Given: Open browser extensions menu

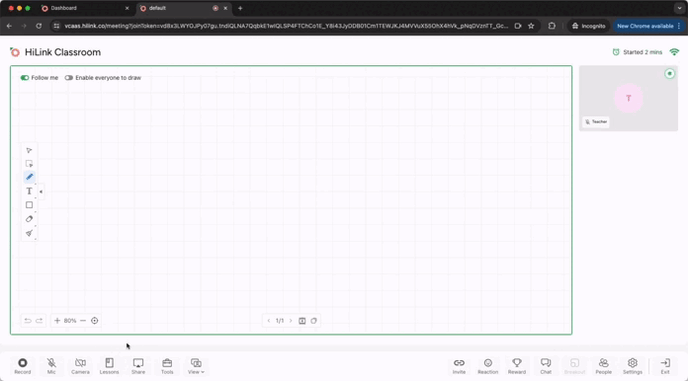Looking at the screenshot, I should 552,26.
